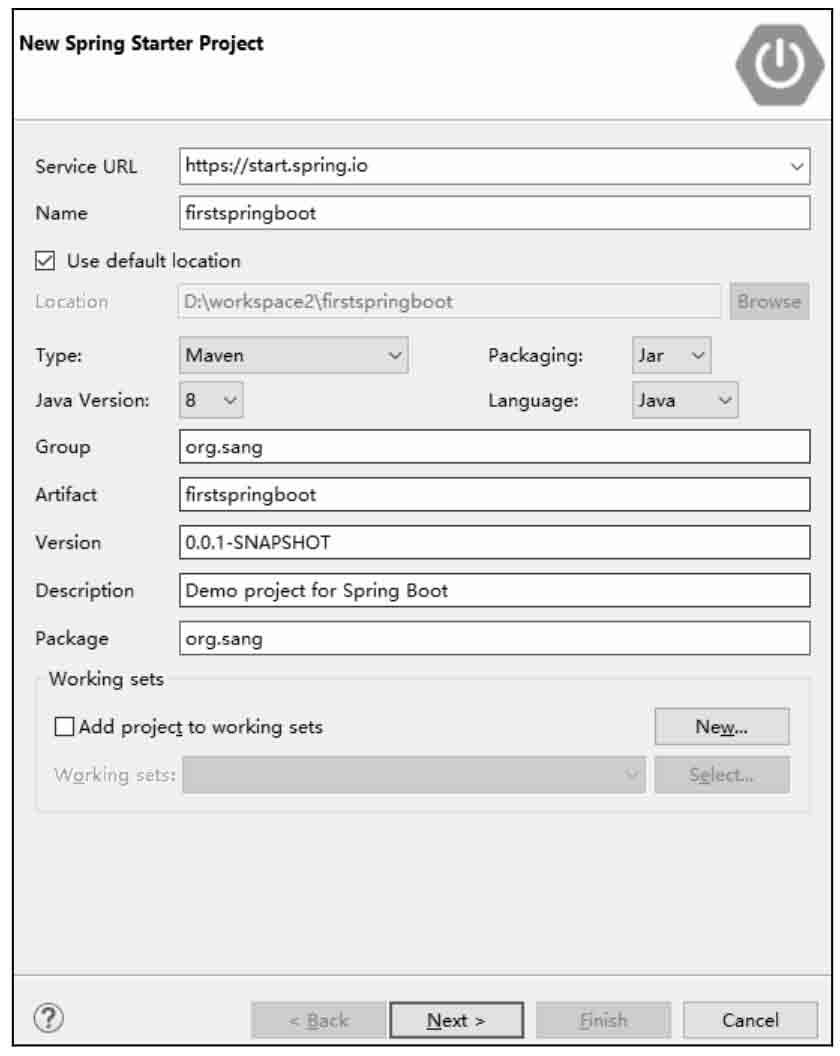Edit the Description text field
The width and height of the screenshot is (840, 1056).
pos(494,590)
